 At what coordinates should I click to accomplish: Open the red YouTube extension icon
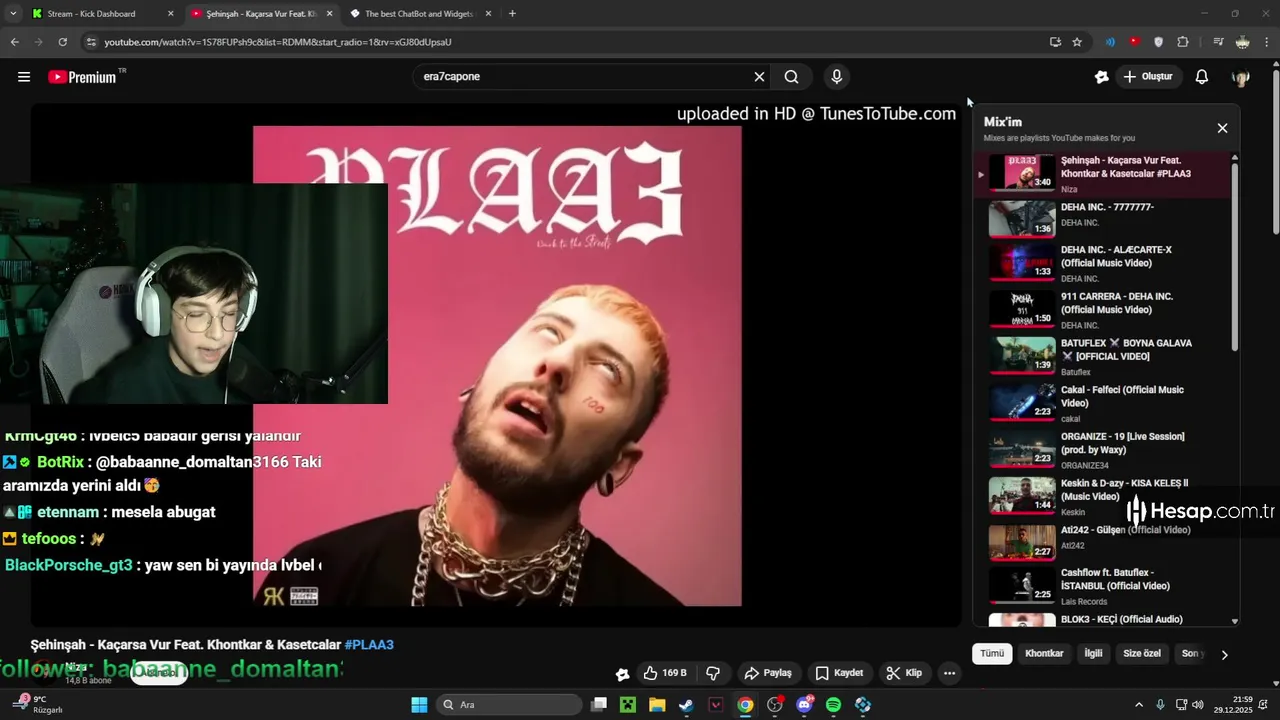pos(1134,42)
